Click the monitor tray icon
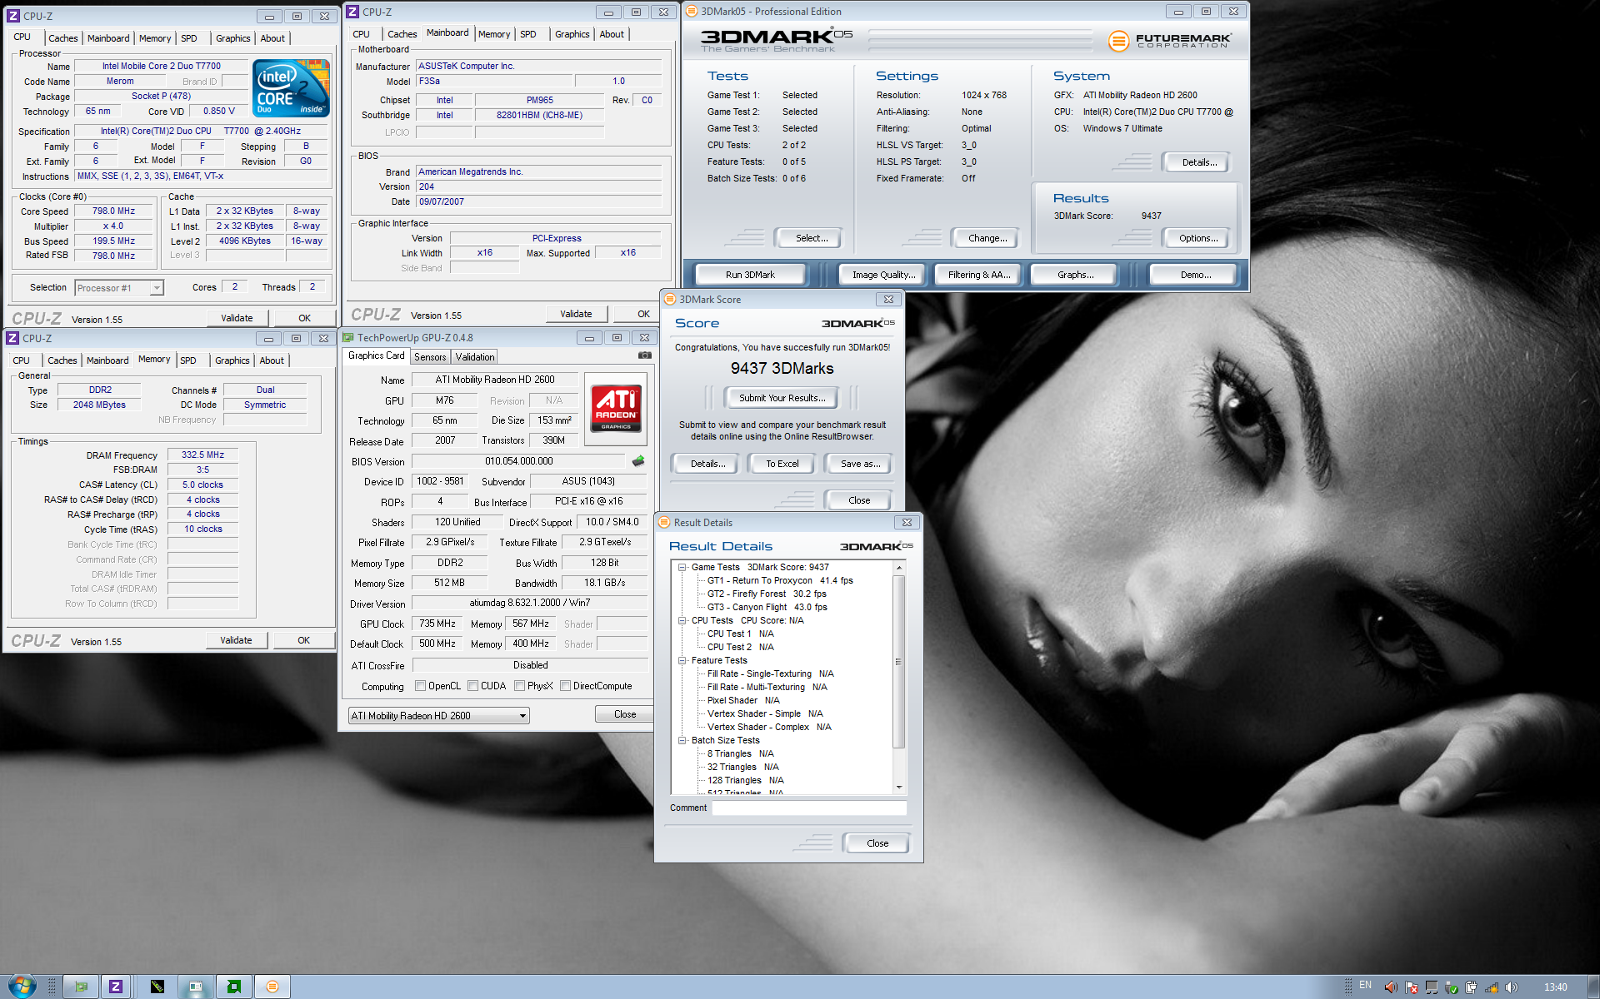The height and width of the screenshot is (999, 1600). pos(1431,987)
